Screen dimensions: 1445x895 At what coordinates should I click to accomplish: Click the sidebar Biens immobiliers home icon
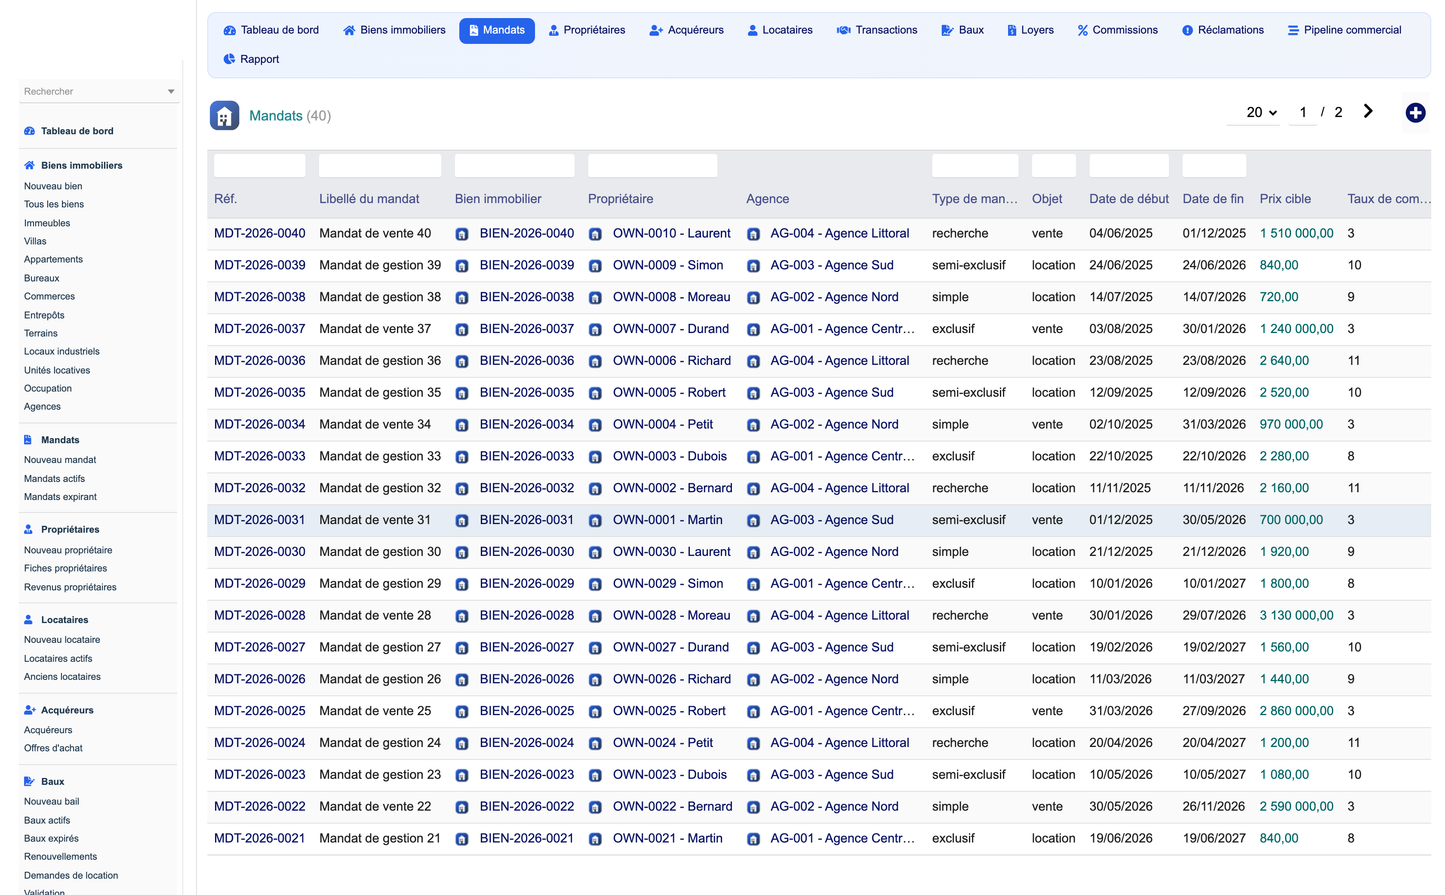[x=29, y=165]
